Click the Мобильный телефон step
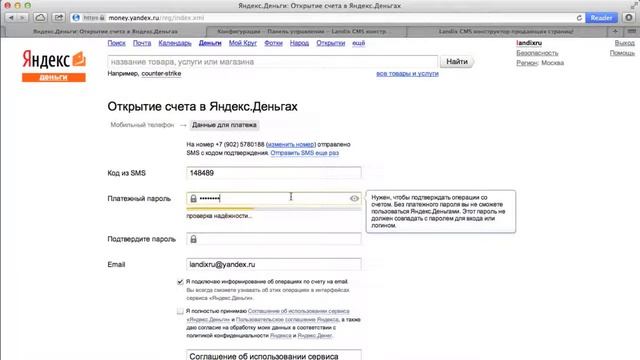 click(x=142, y=125)
